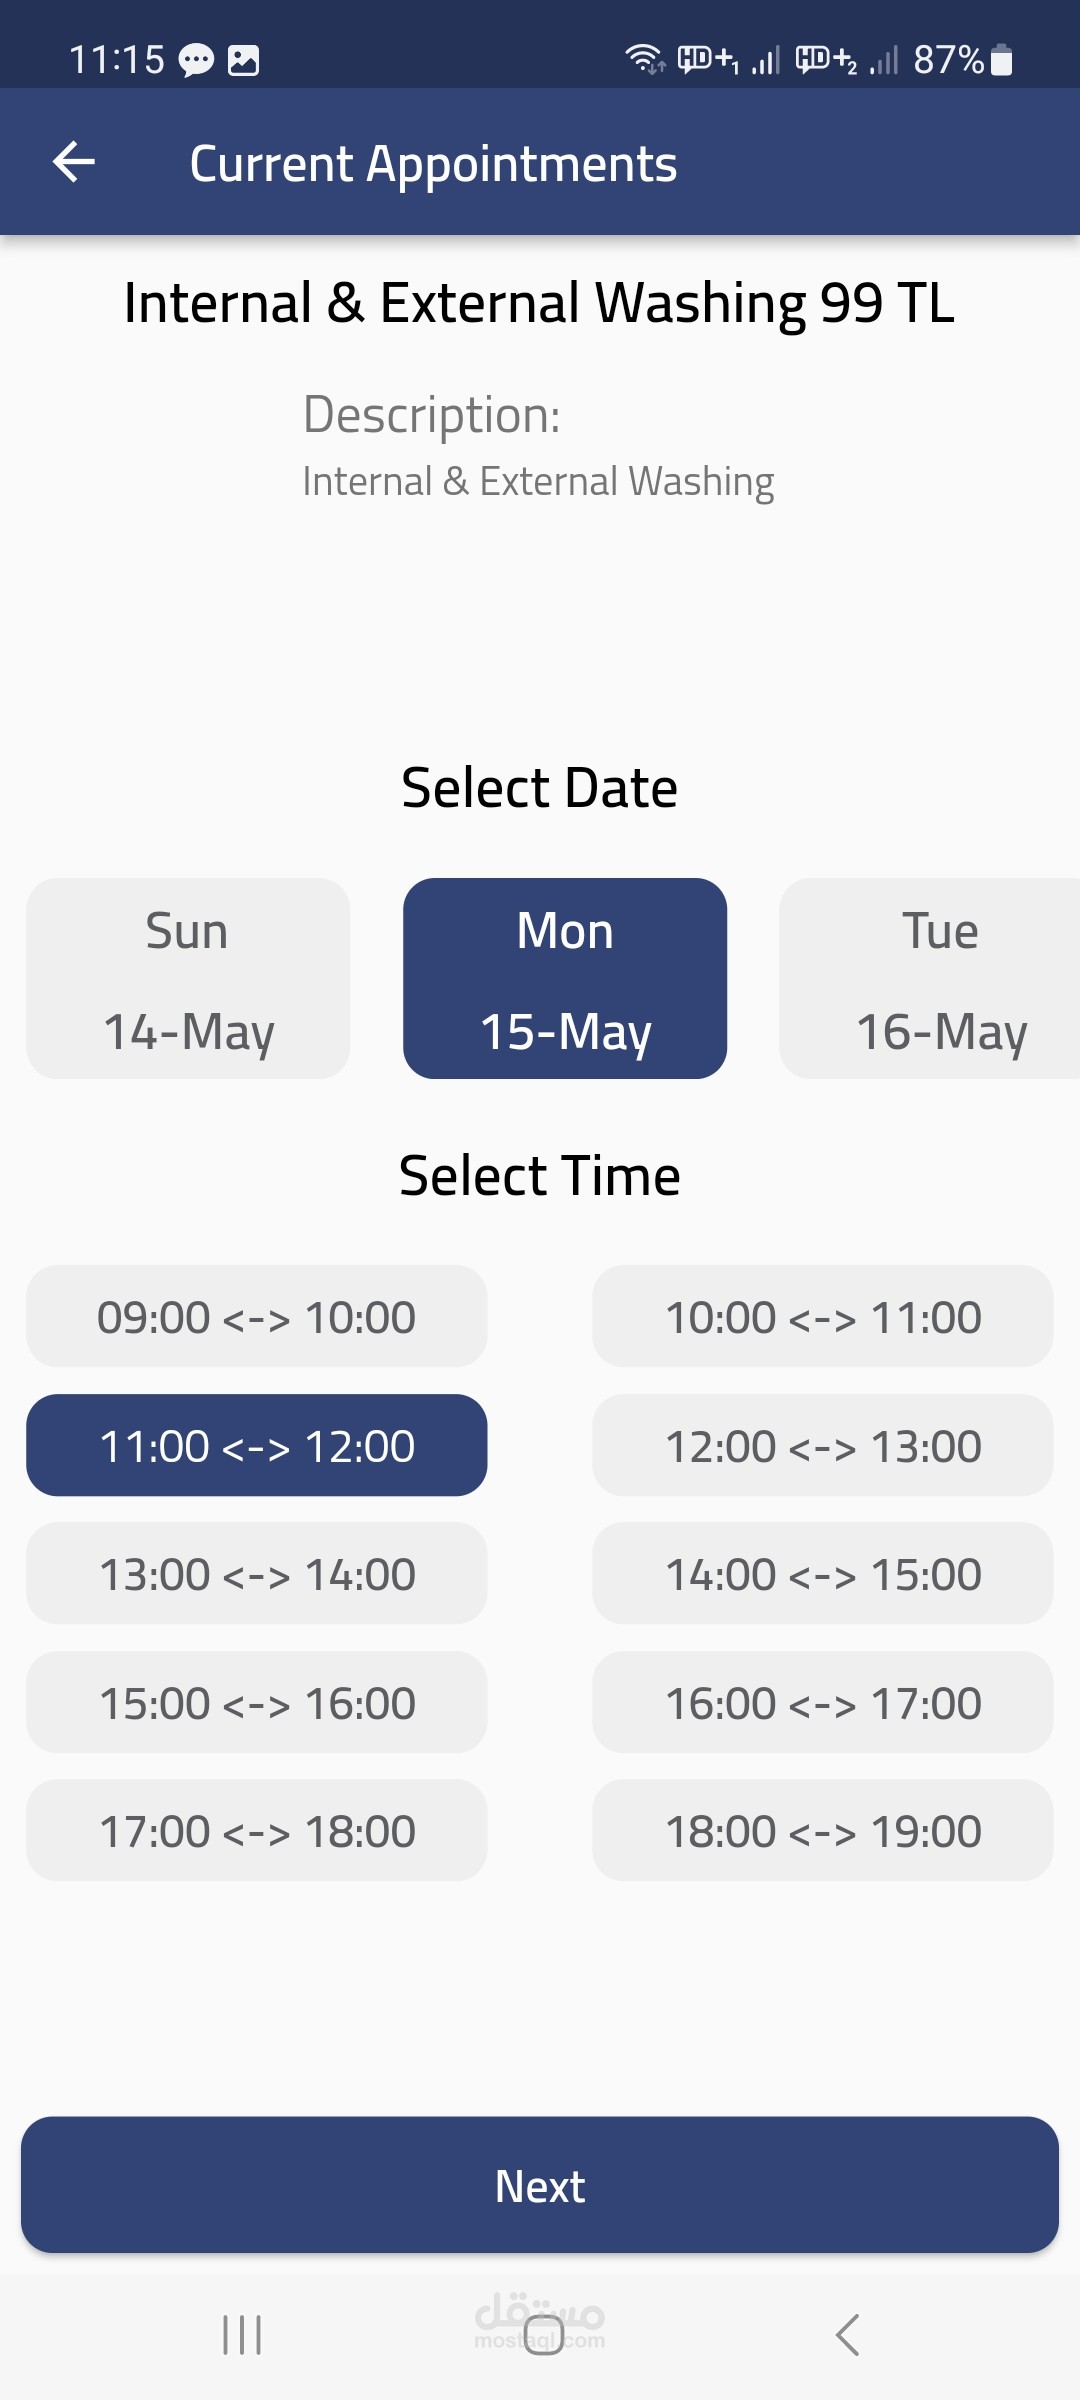Image resolution: width=1080 pixels, height=2400 pixels.
Task: Select the Sun 14-May date
Action: [188, 978]
